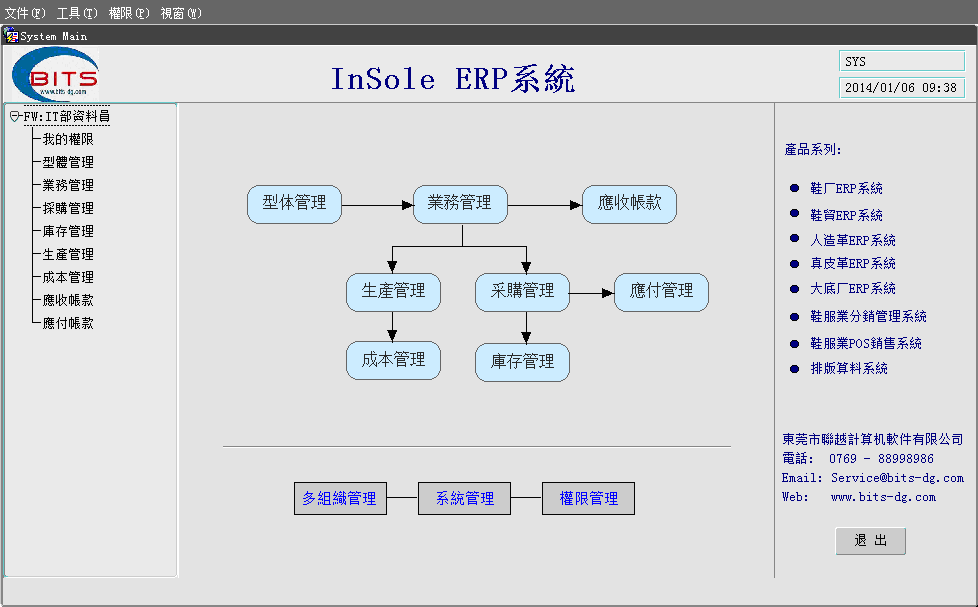Viewport: 978px width, 607px height.
Task: Select 採購管理 in the sidebar tree
Action: [68, 208]
